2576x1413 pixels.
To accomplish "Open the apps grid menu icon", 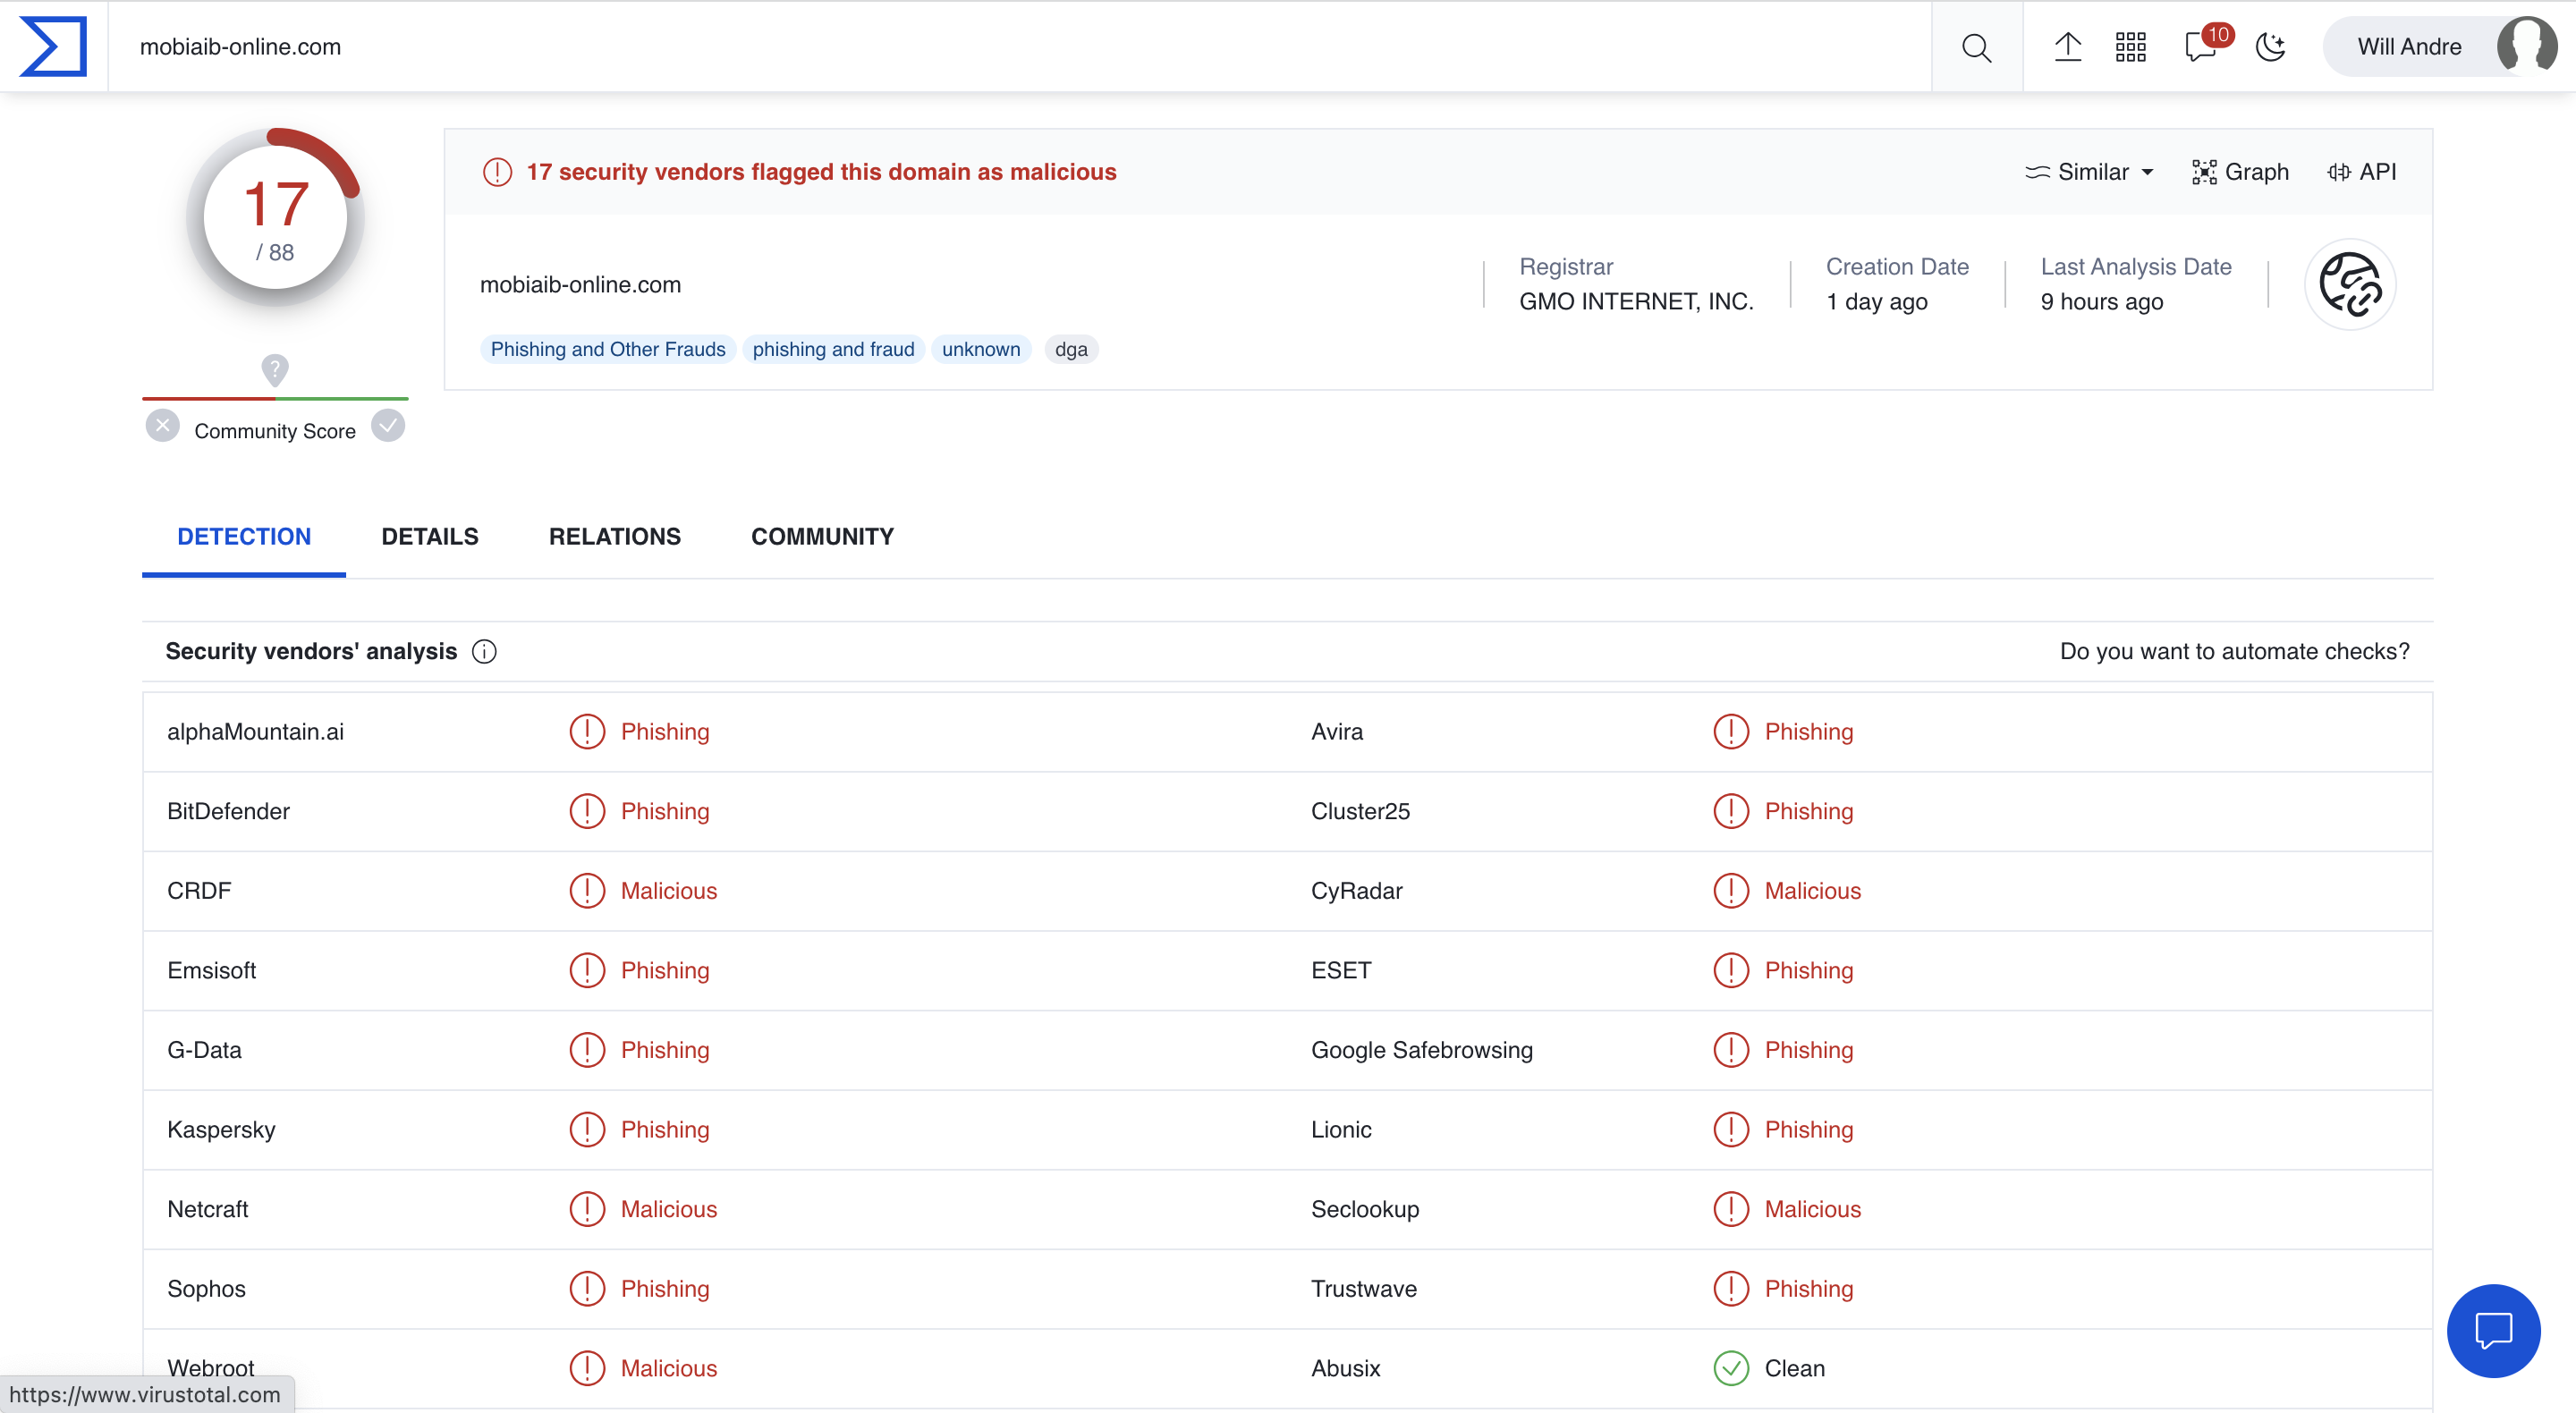I will point(2130,47).
